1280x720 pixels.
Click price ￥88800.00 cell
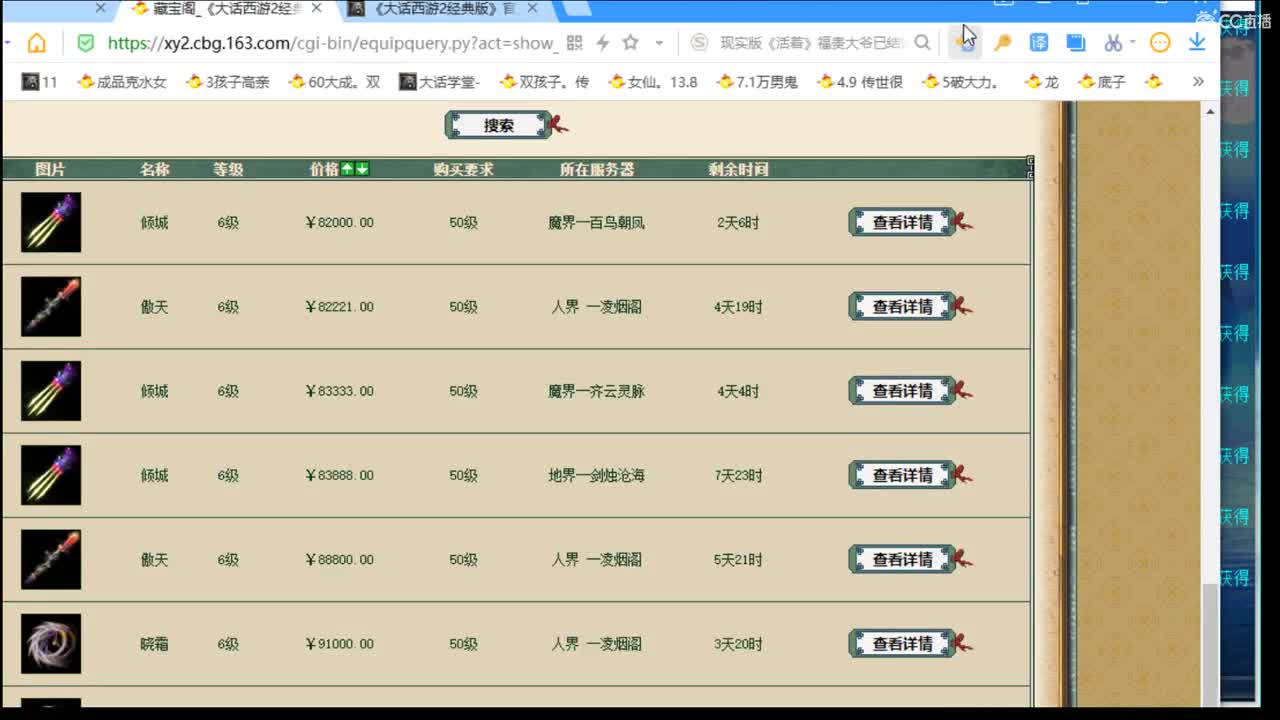[x=339, y=559]
